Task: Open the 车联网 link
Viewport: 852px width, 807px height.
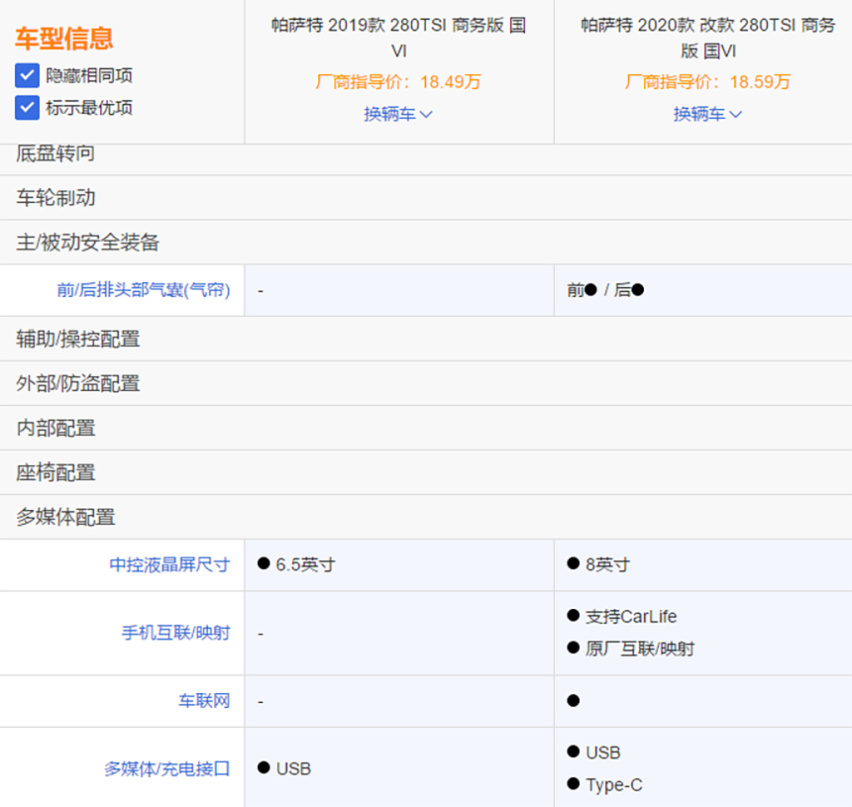Action: click(x=204, y=701)
